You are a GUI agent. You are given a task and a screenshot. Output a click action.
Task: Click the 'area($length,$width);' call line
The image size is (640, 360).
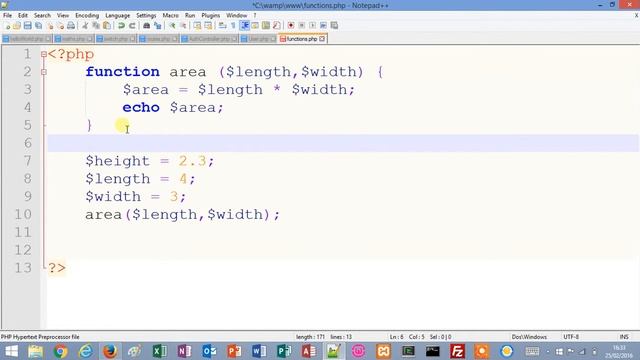tap(182, 214)
